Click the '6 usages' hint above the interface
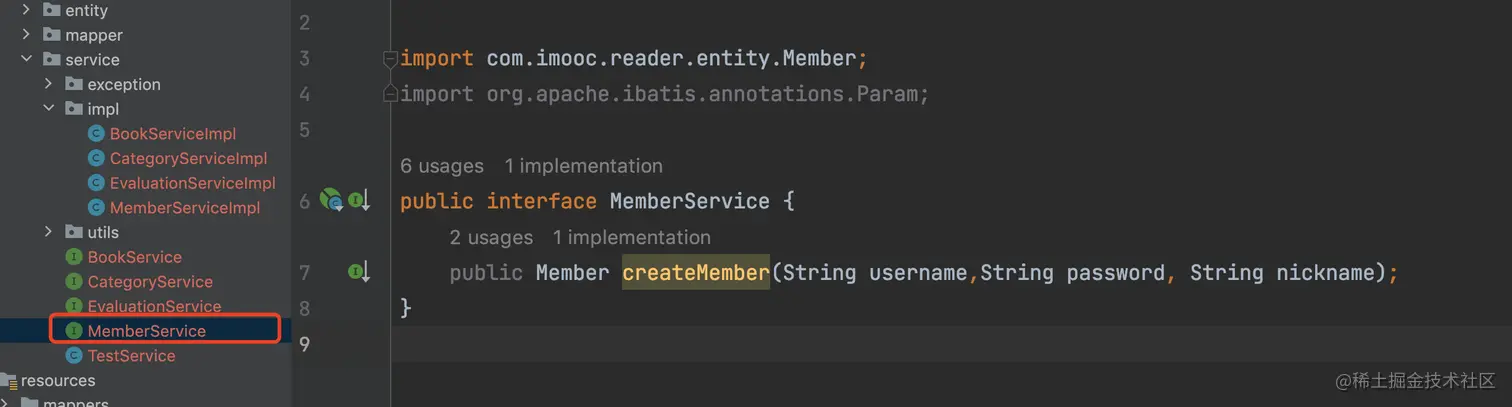This screenshot has width=1512, height=407. pos(442,166)
